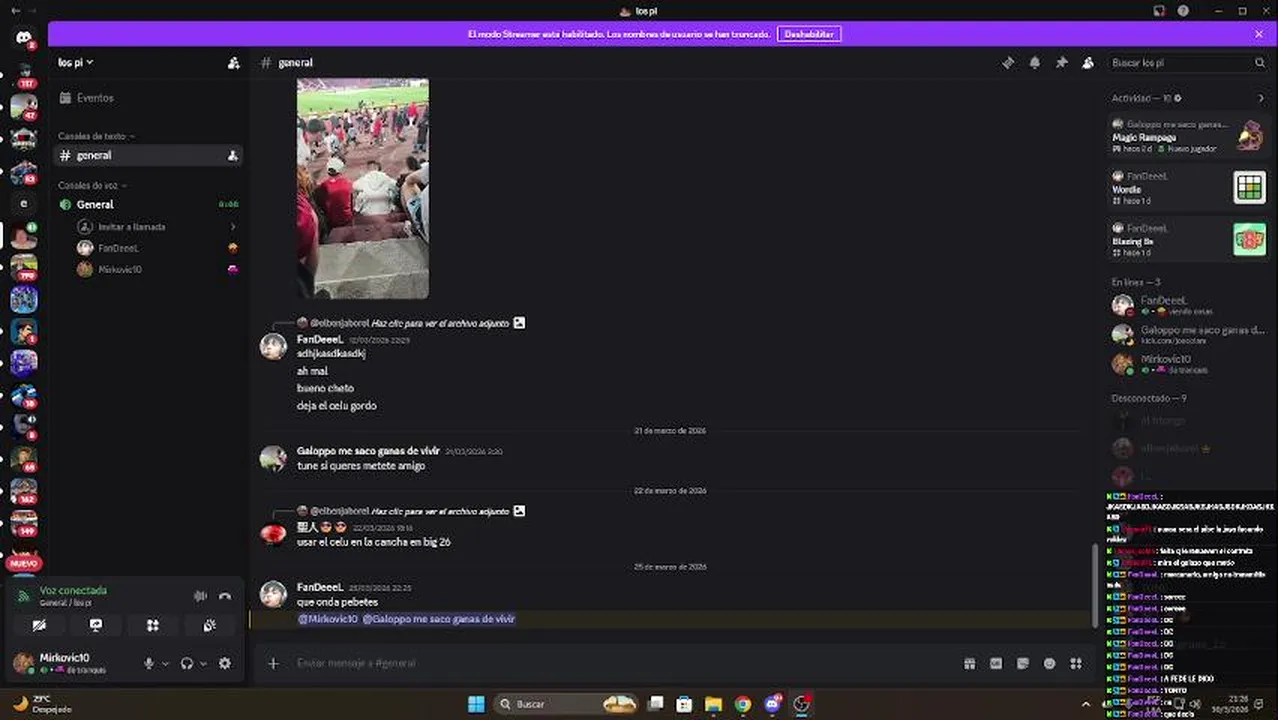
Task: Open the emoji picker
Action: tap(1049, 663)
